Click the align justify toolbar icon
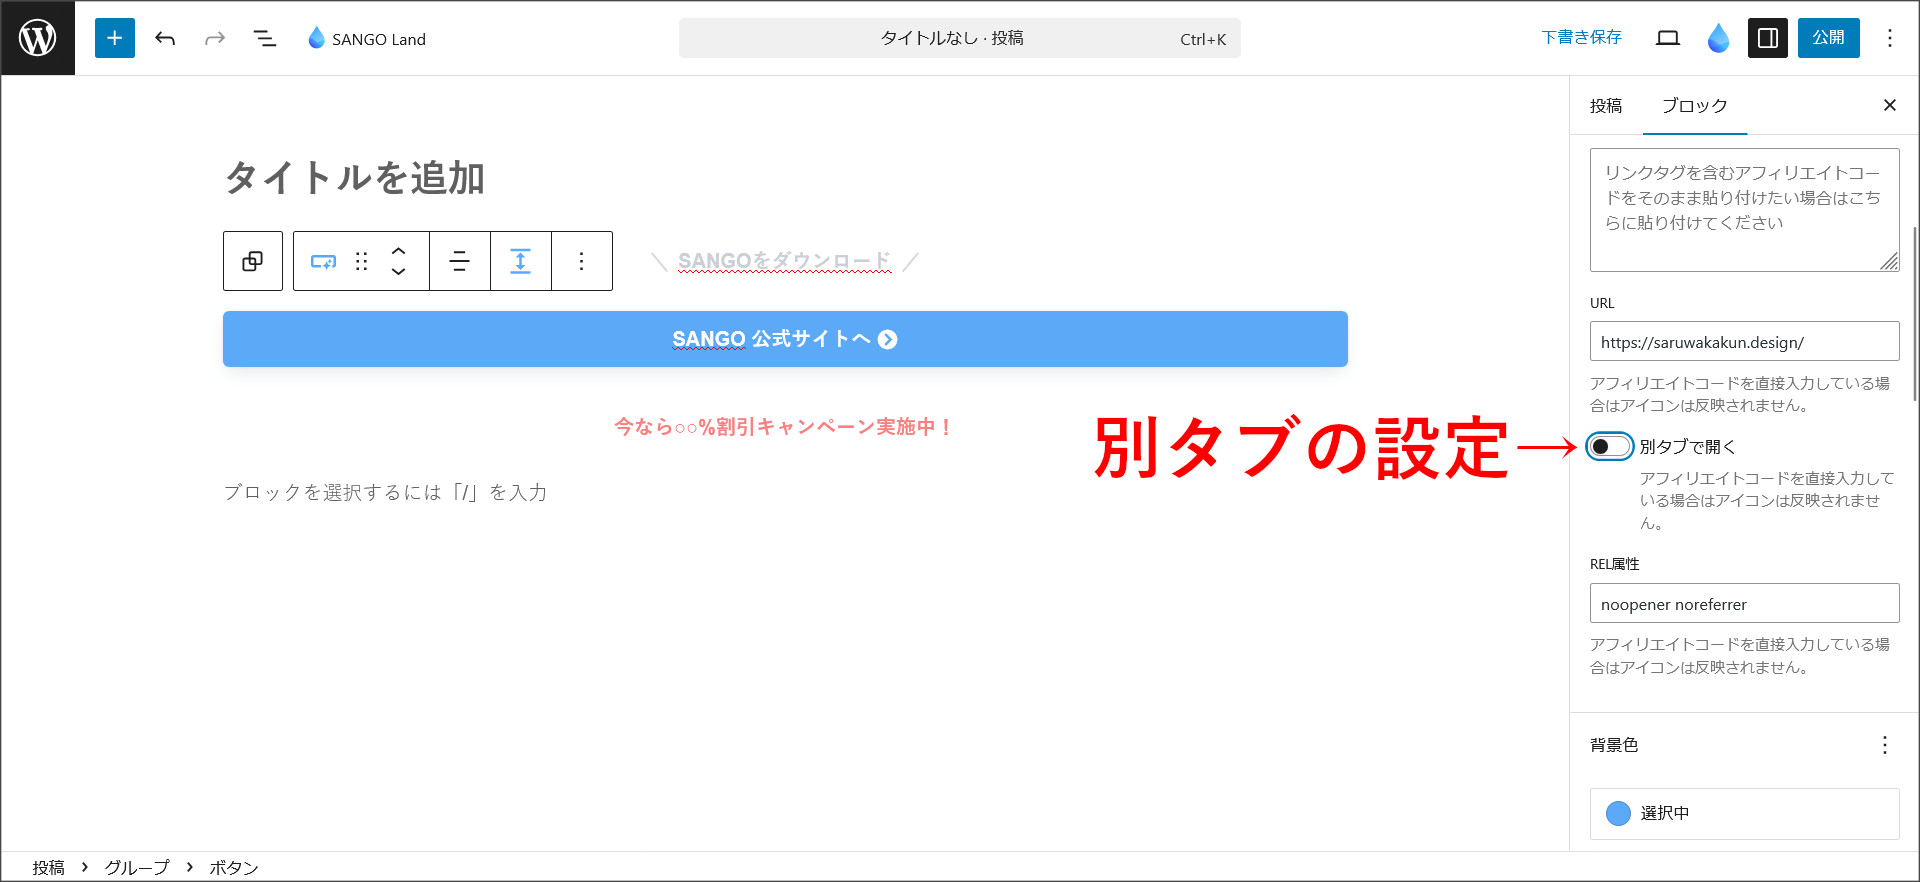 460,261
